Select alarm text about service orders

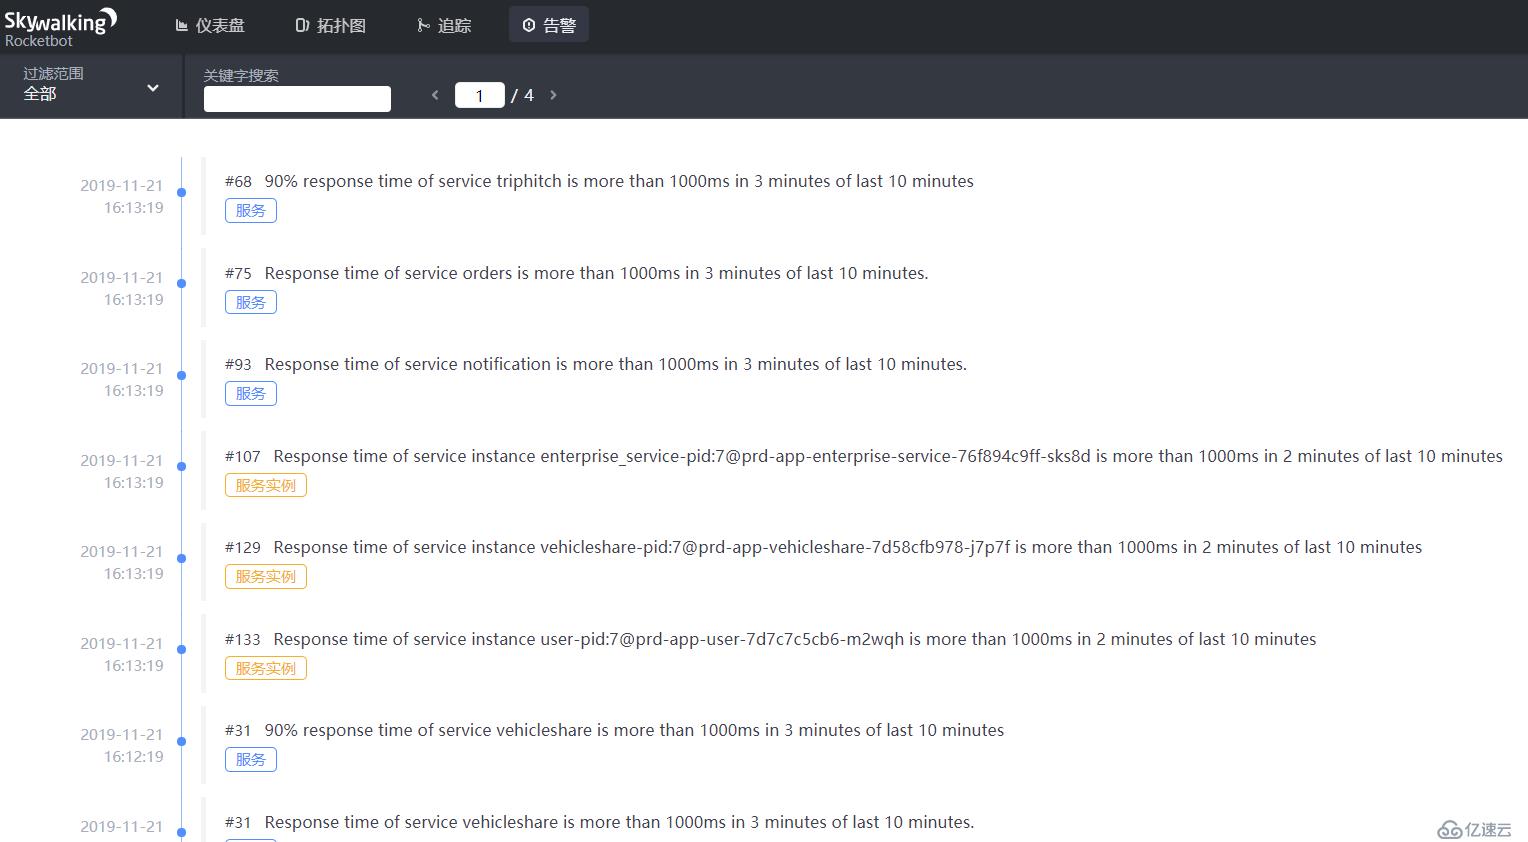point(596,273)
